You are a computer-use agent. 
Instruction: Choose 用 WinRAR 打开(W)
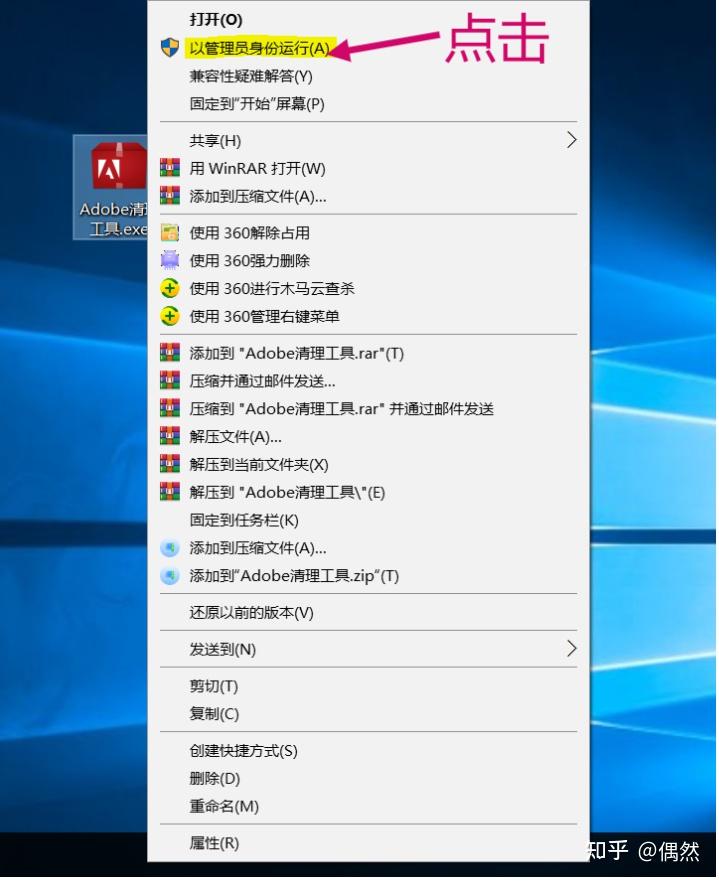point(257,168)
